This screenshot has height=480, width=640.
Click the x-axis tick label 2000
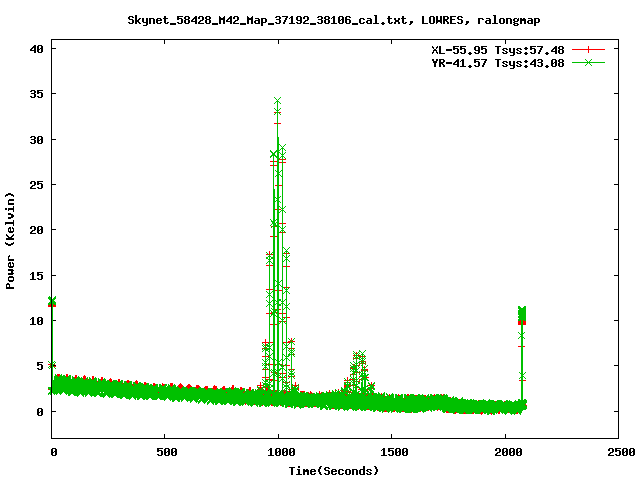pyautogui.click(x=508, y=452)
